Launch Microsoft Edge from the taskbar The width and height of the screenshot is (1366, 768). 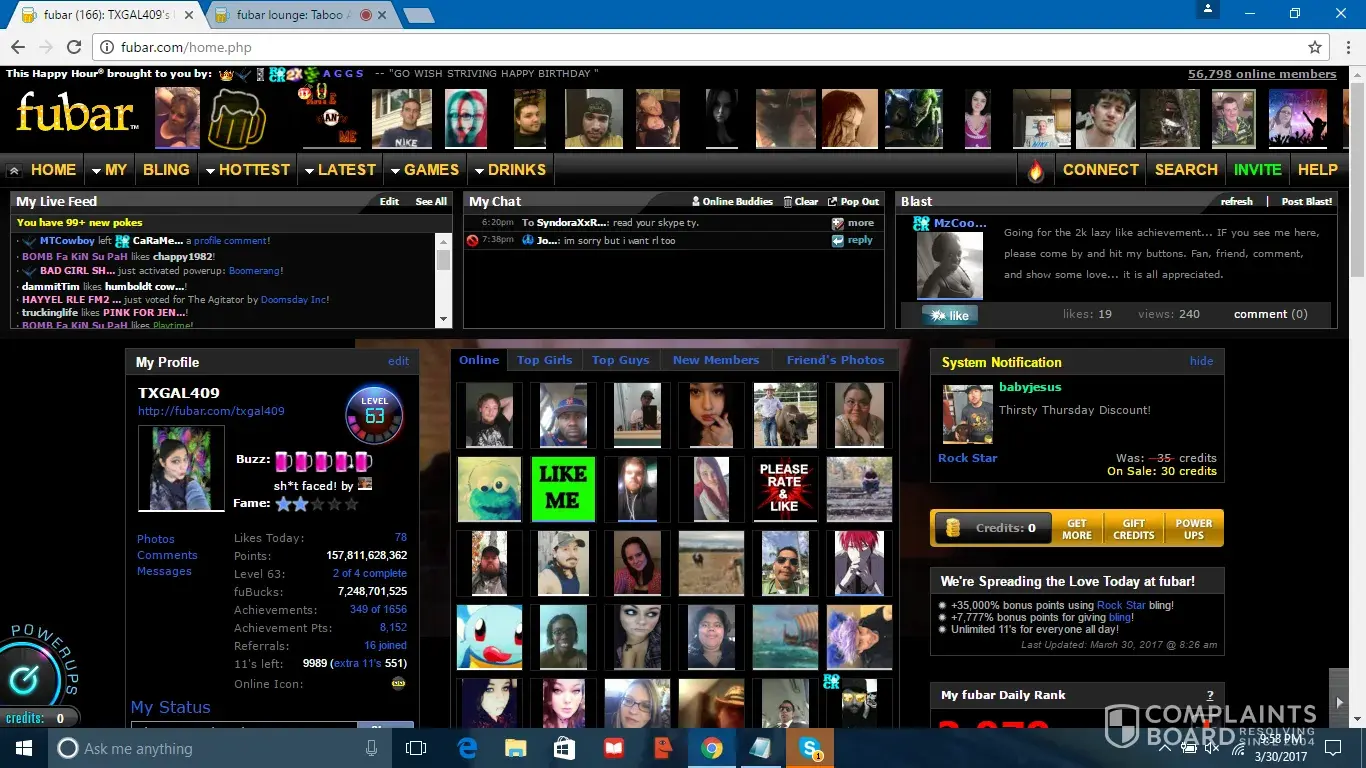[467, 748]
